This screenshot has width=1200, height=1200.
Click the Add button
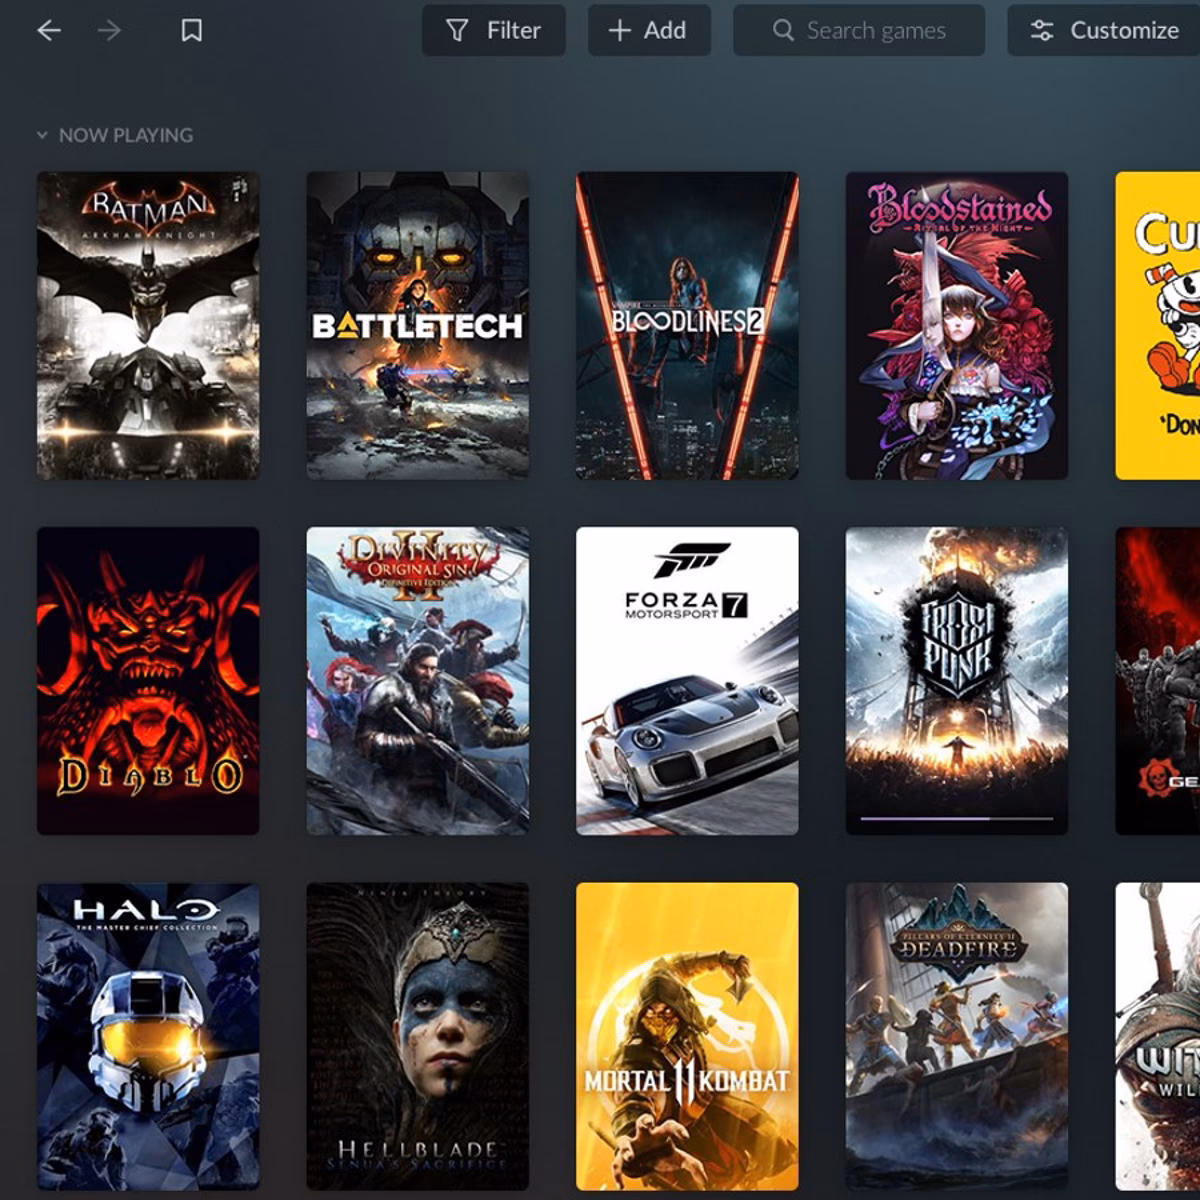(x=649, y=30)
